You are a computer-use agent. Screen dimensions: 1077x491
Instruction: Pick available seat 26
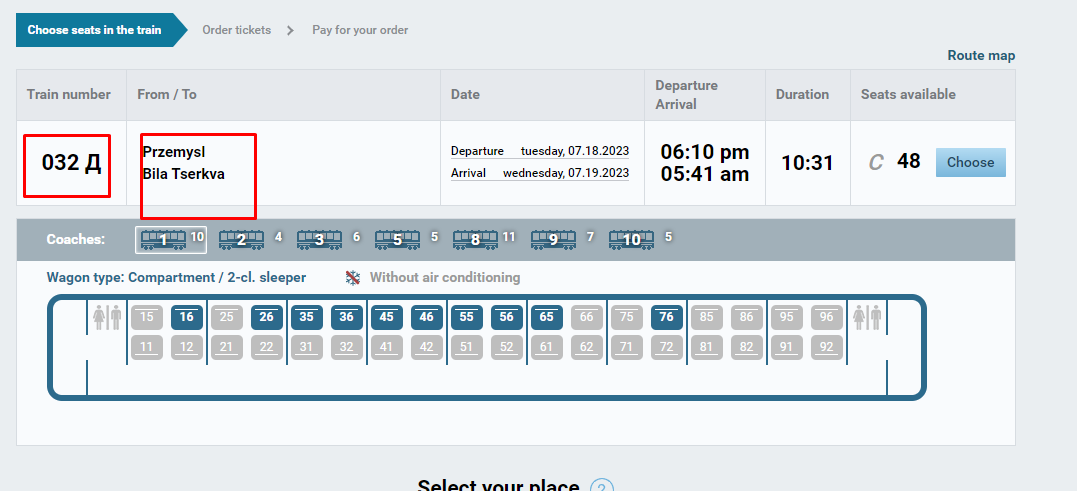267,317
